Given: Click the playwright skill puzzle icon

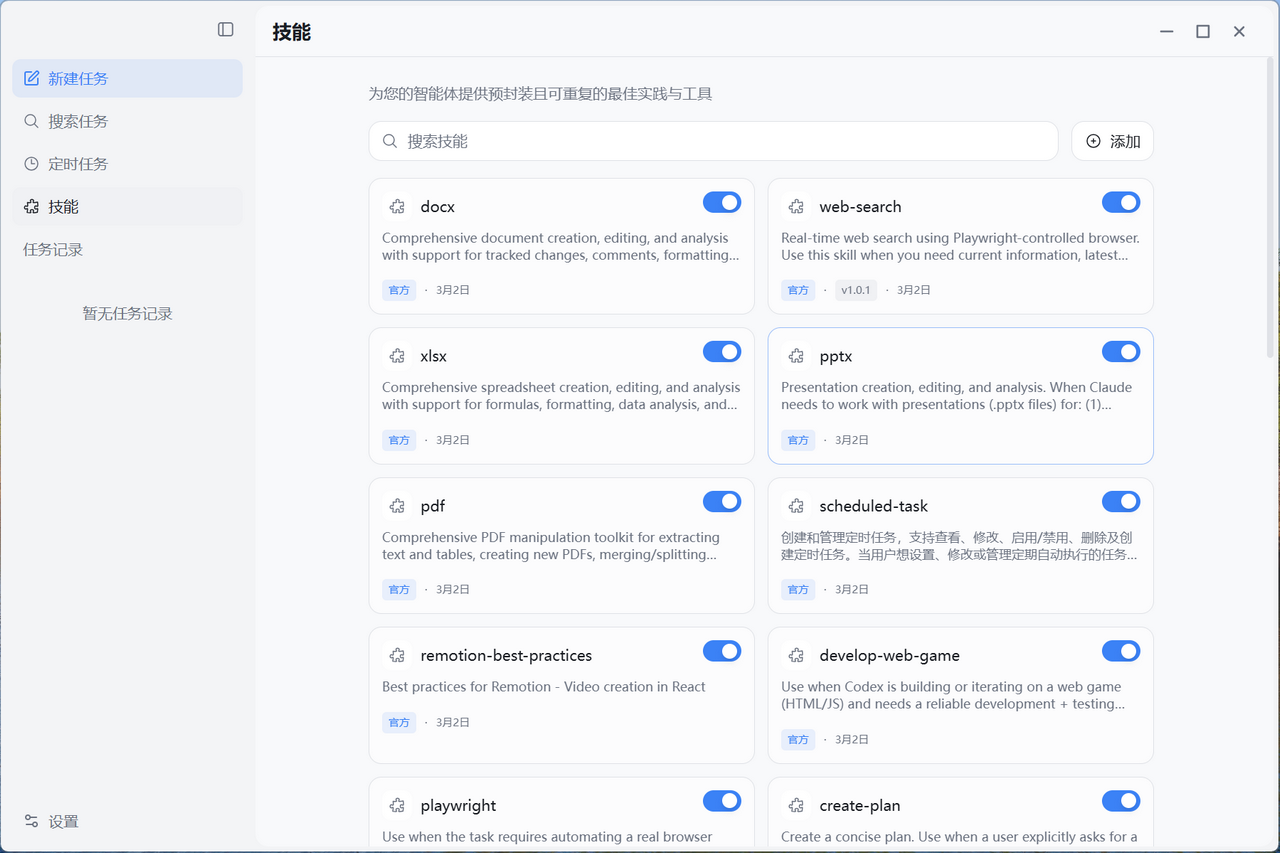Looking at the screenshot, I should [x=397, y=806].
